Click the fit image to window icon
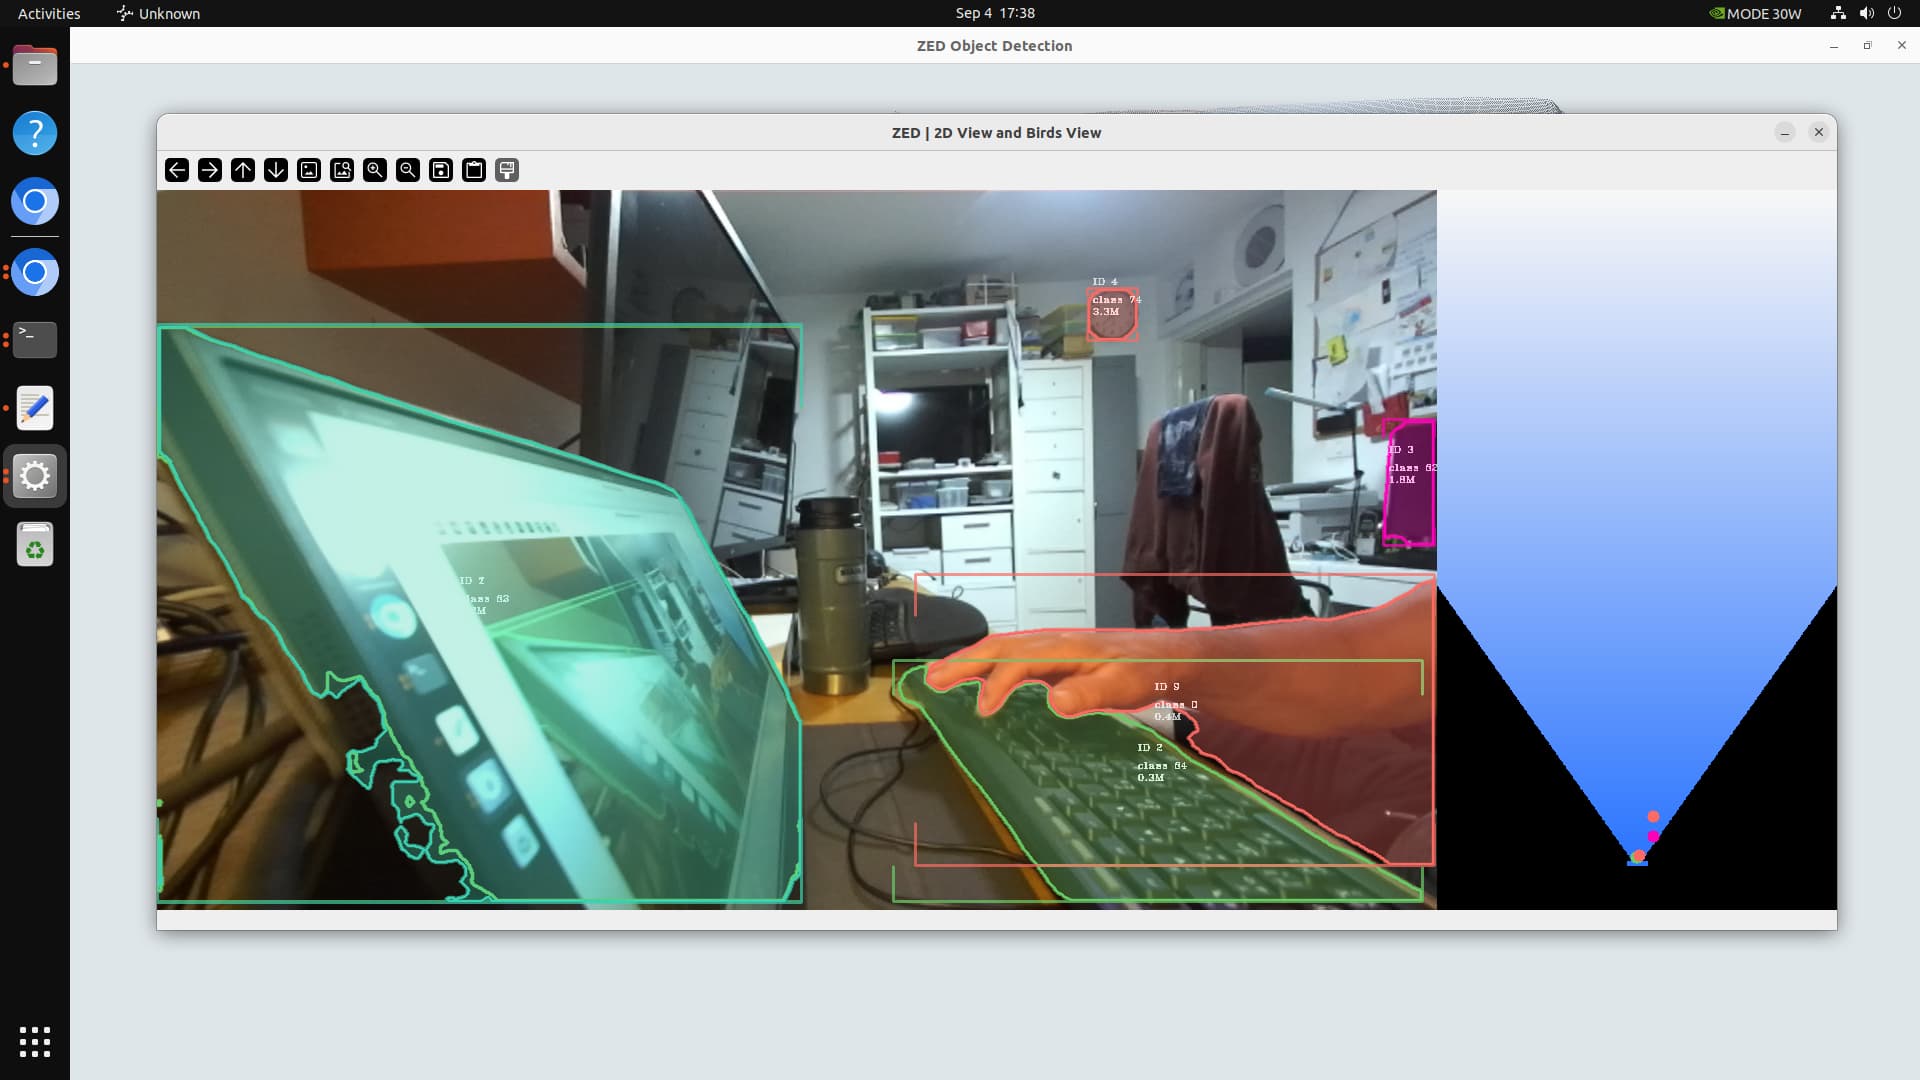The image size is (1920, 1080). [342, 170]
